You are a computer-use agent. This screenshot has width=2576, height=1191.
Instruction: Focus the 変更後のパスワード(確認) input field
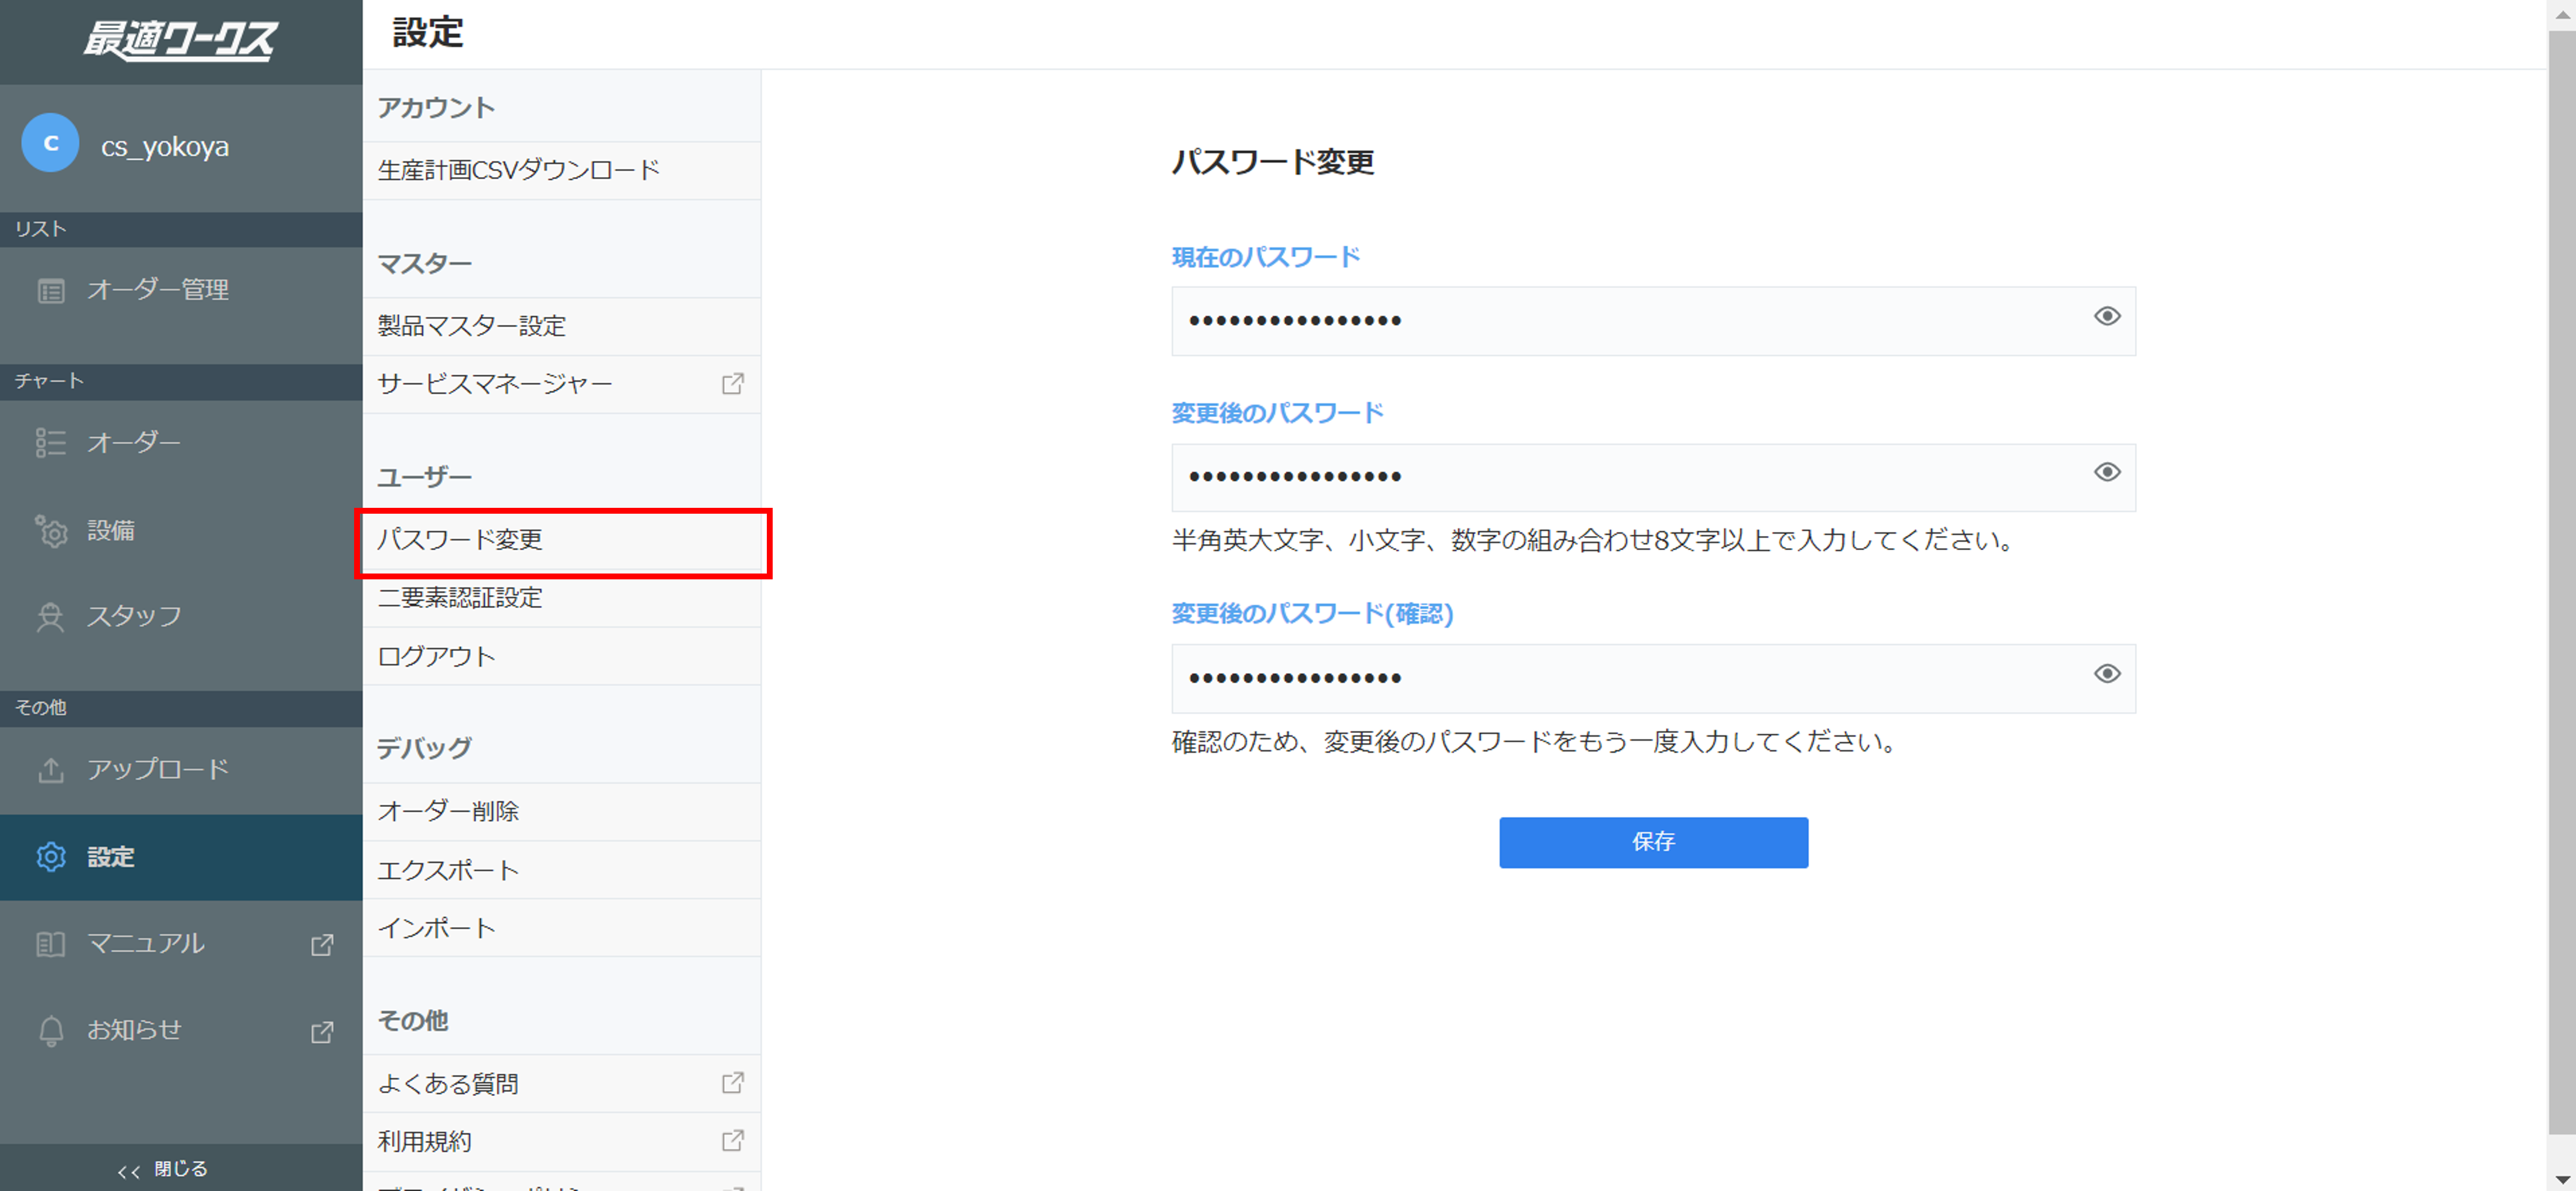pyautogui.click(x=1653, y=678)
